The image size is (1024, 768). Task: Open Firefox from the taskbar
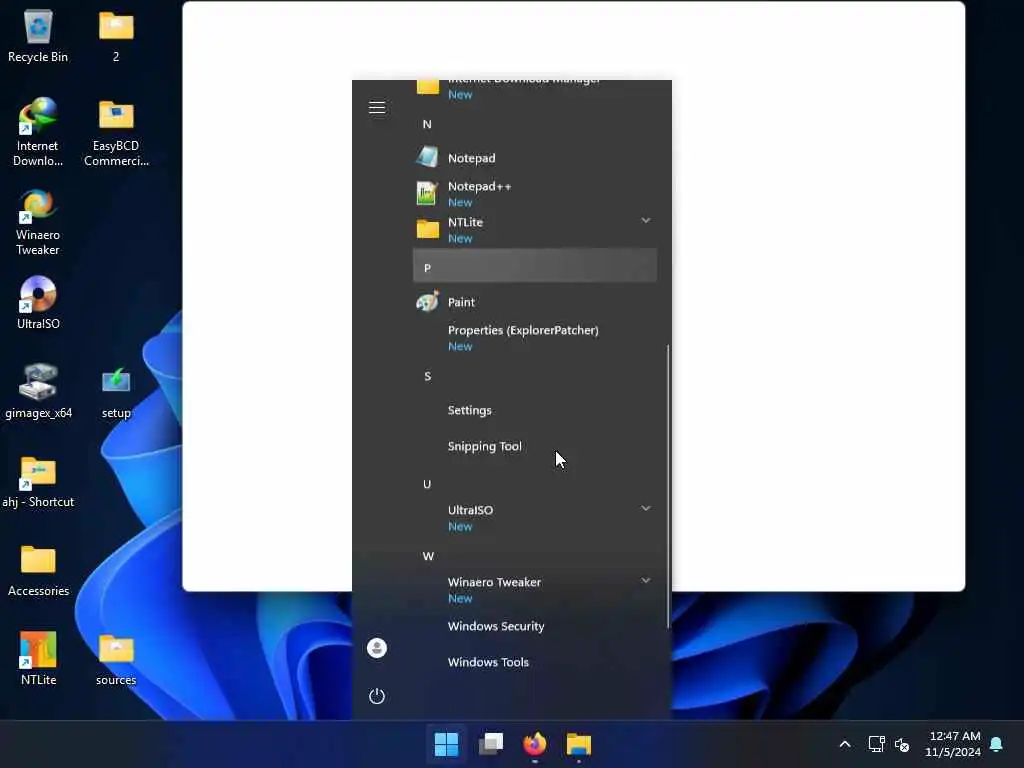[x=535, y=744]
